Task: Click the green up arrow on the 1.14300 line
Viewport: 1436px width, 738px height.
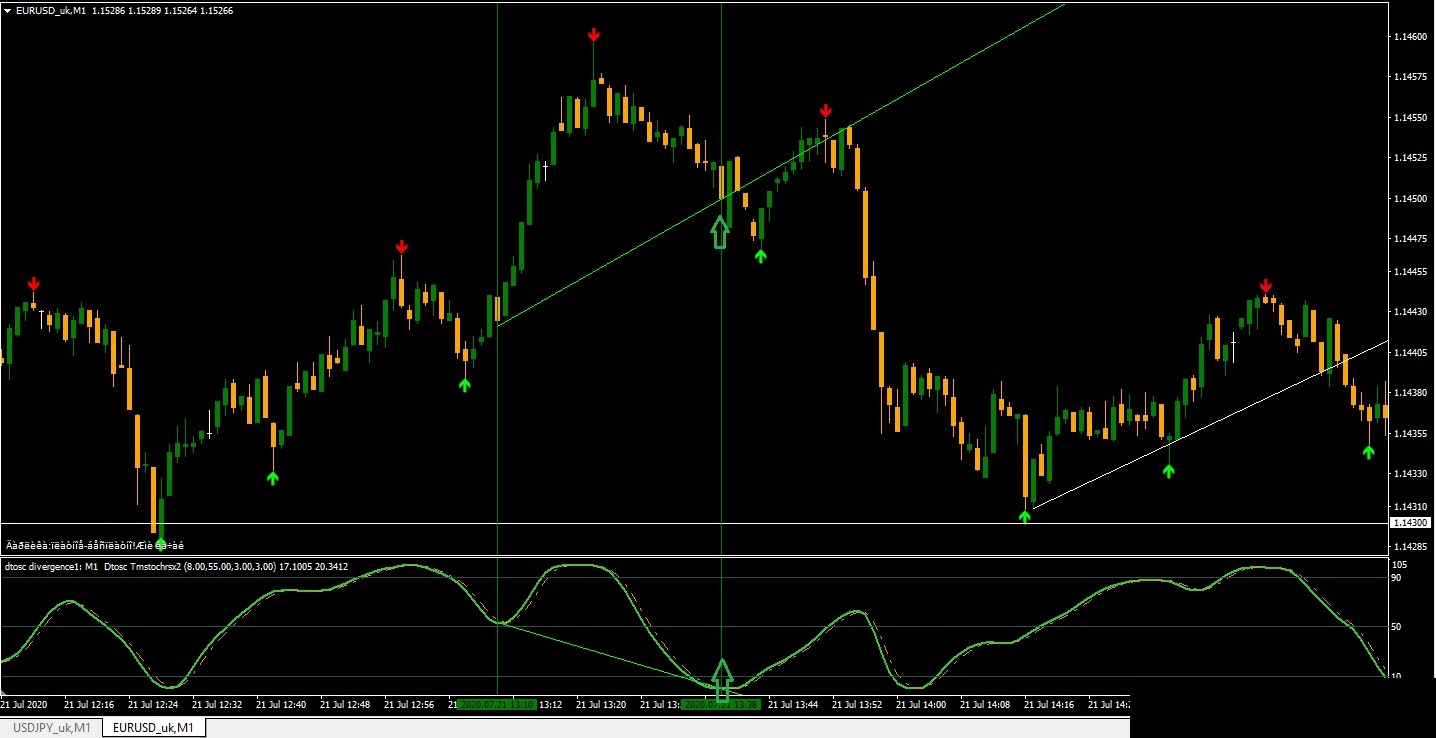Action: 160,543
